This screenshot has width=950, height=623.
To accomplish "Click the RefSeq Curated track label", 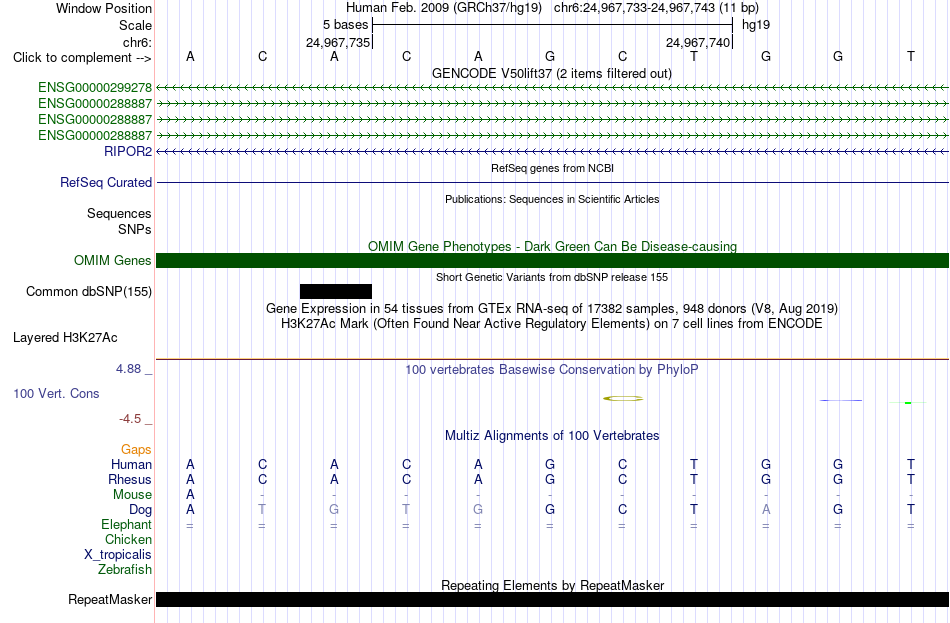I will pyautogui.click(x=106, y=182).
